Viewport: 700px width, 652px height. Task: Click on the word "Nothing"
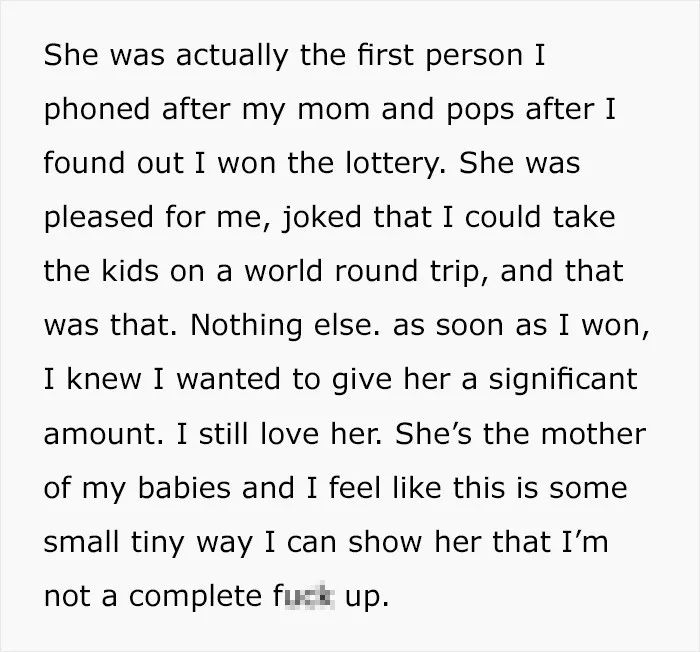pyautogui.click(x=246, y=326)
